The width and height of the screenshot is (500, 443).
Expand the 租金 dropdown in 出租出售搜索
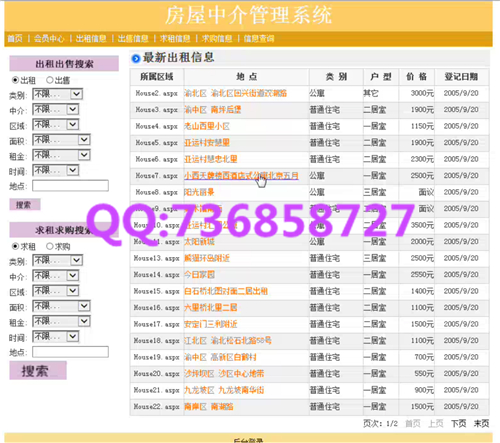click(x=61, y=155)
